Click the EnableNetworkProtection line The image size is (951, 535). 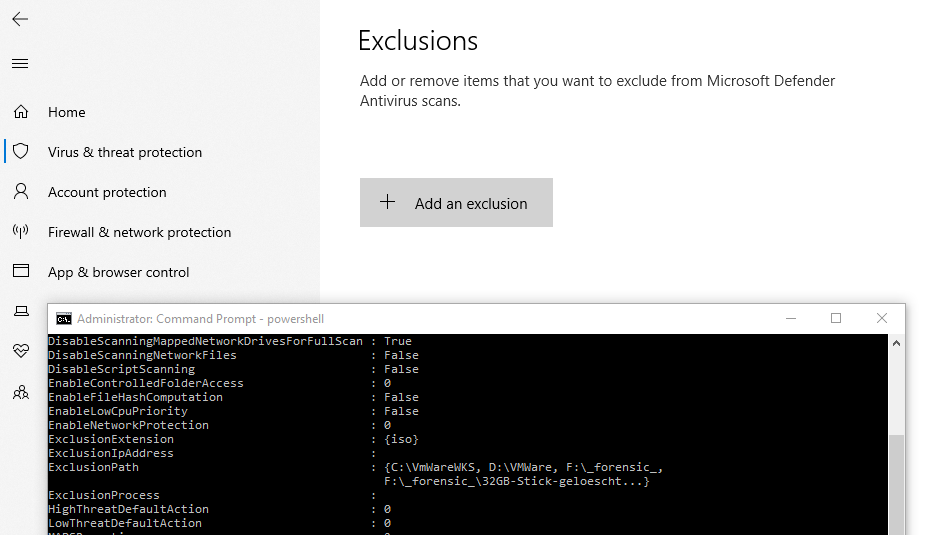click(220, 425)
